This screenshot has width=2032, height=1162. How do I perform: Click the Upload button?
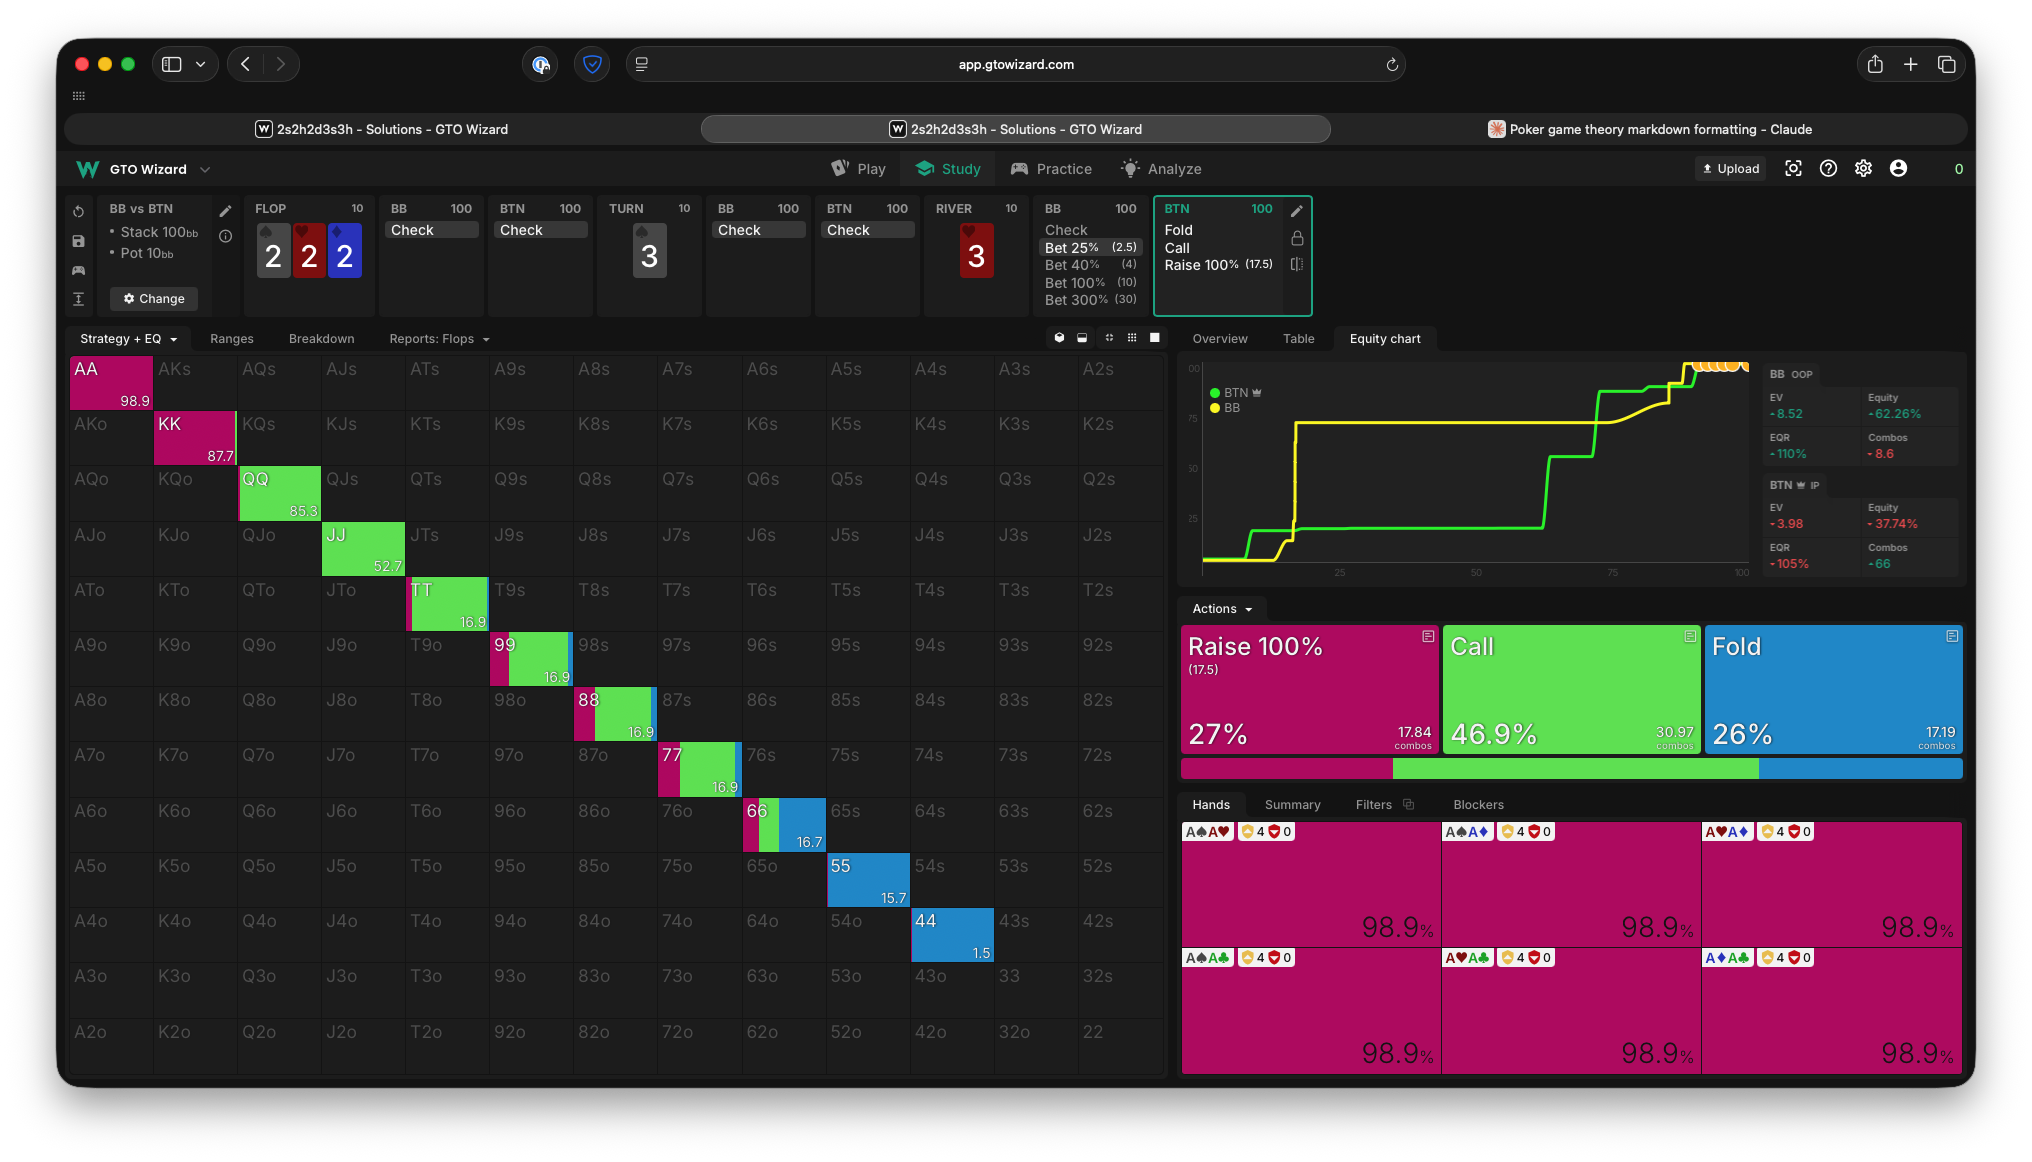(x=1731, y=169)
